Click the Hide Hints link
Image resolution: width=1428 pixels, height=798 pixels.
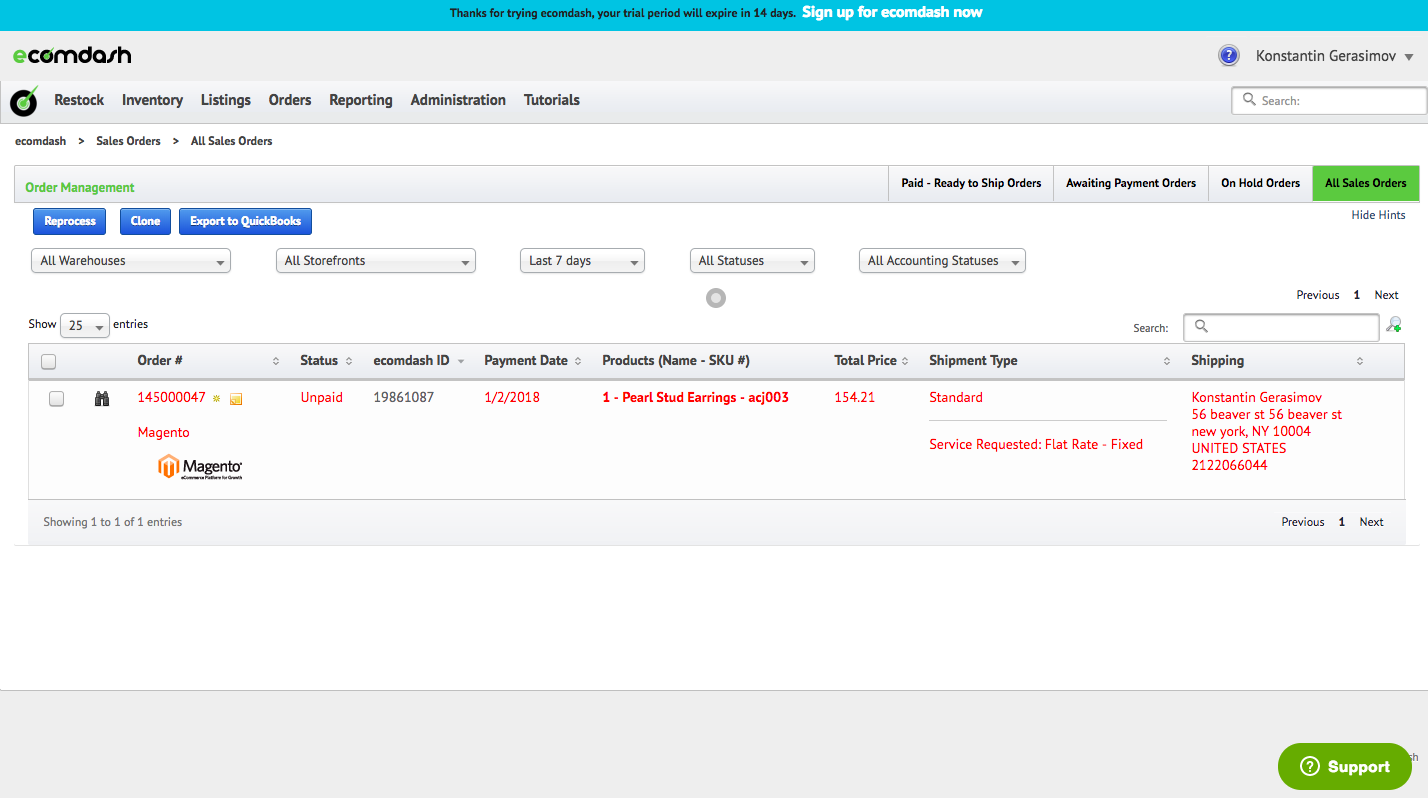click(1378, 214)
